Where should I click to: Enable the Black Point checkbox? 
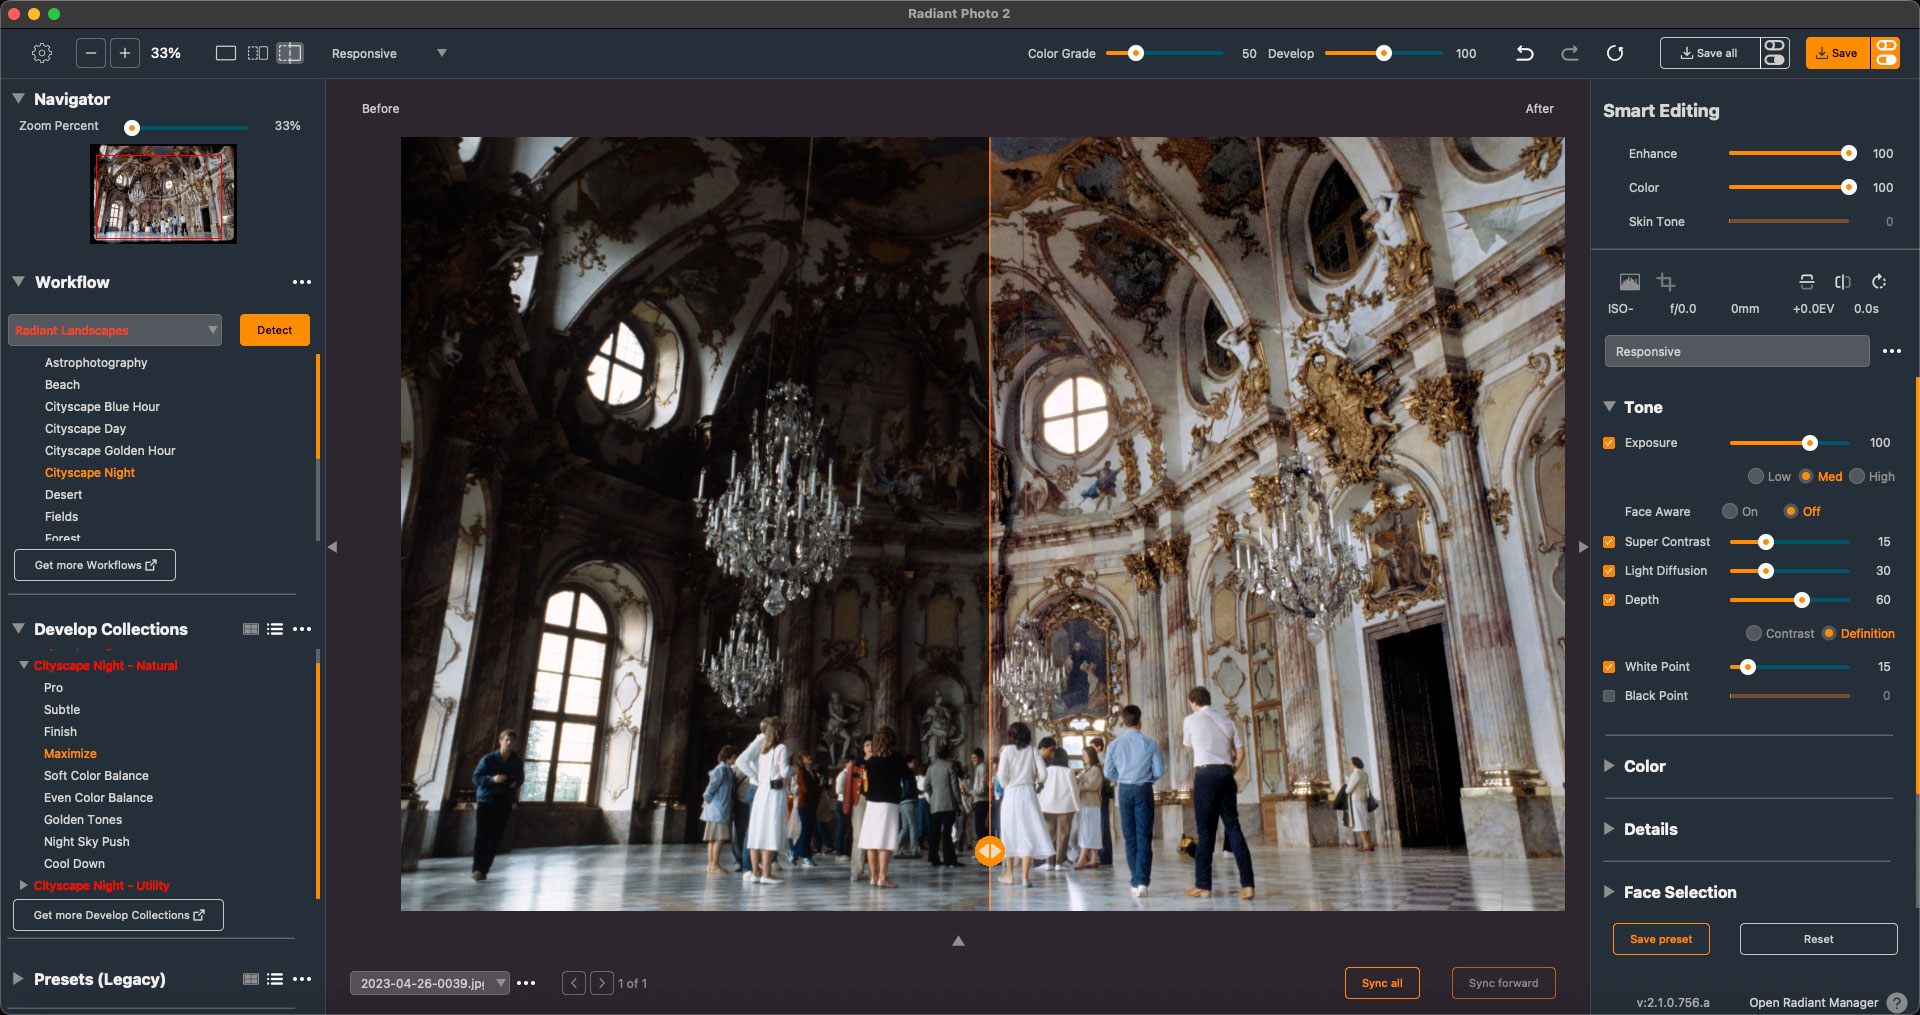pos(1609,696)
